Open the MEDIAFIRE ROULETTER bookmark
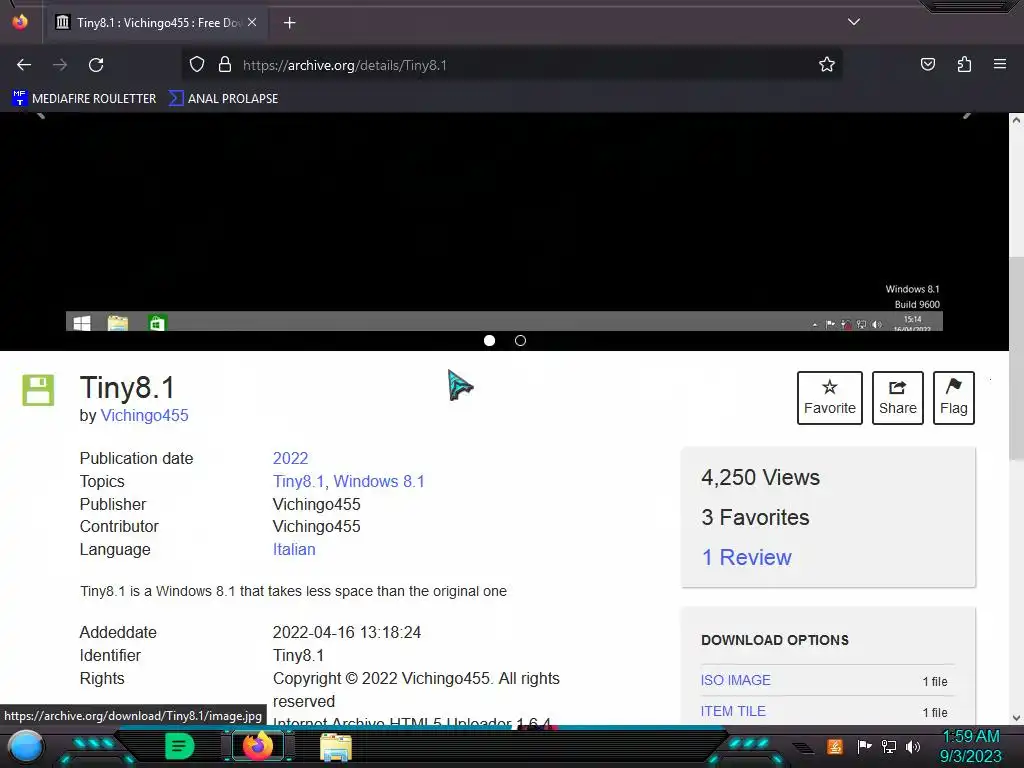The height and width of the screenshot is (768, 1024). pos(84,99)
